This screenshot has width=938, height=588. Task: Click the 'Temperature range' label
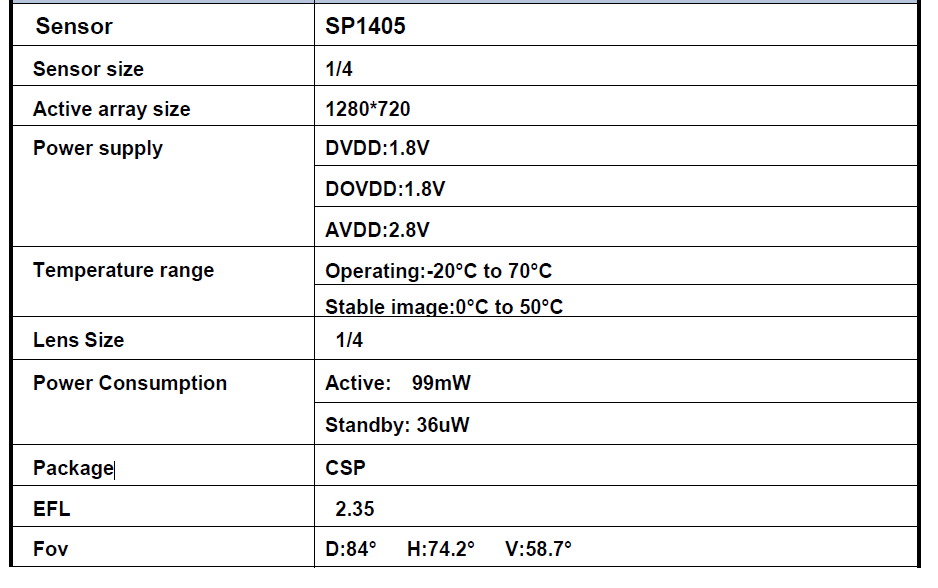[123, 270]
